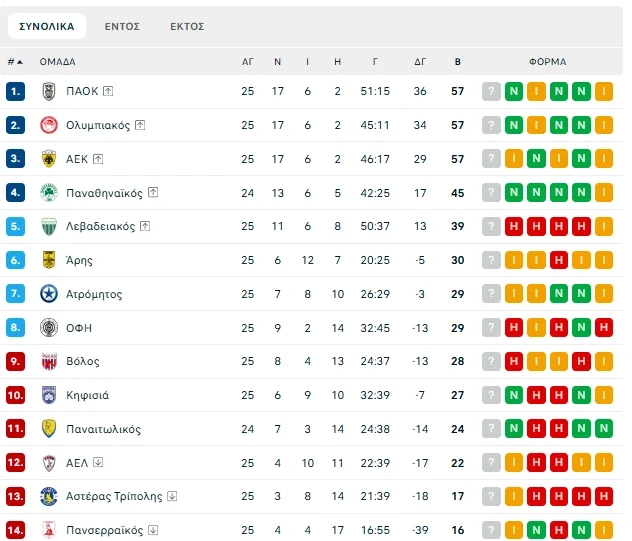Screen dimensions: 632x541
Task: Click the Ολυμπιακός team logo
Action: 48,125
